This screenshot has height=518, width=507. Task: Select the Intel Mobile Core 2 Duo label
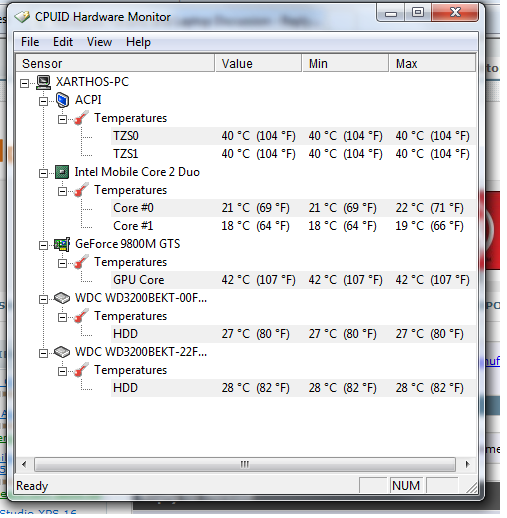pos(137,172)
